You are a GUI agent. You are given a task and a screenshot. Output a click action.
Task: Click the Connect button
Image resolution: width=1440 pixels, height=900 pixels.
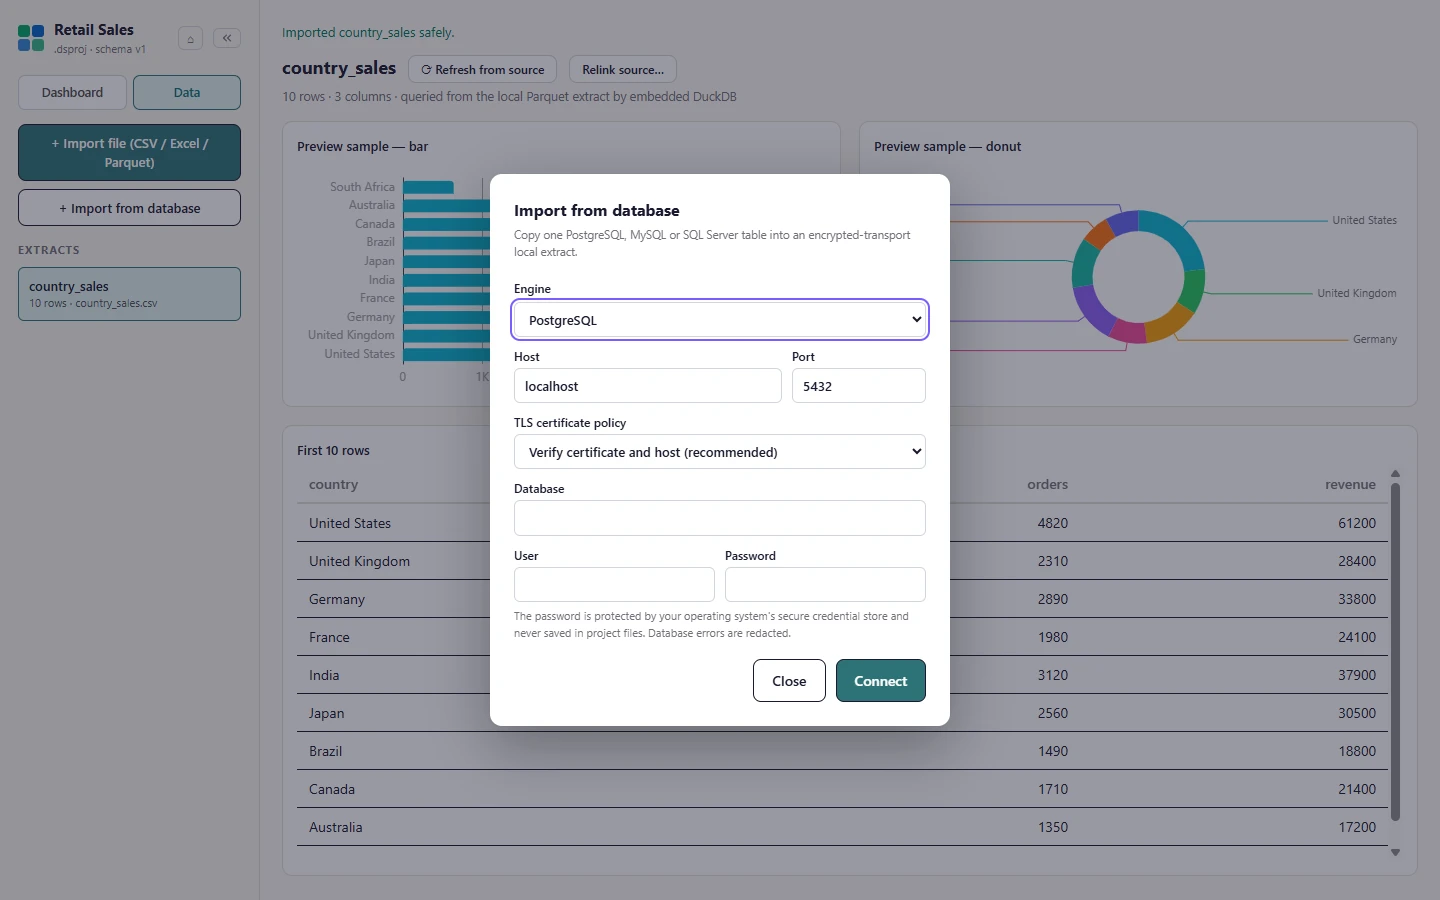[881, 681]
